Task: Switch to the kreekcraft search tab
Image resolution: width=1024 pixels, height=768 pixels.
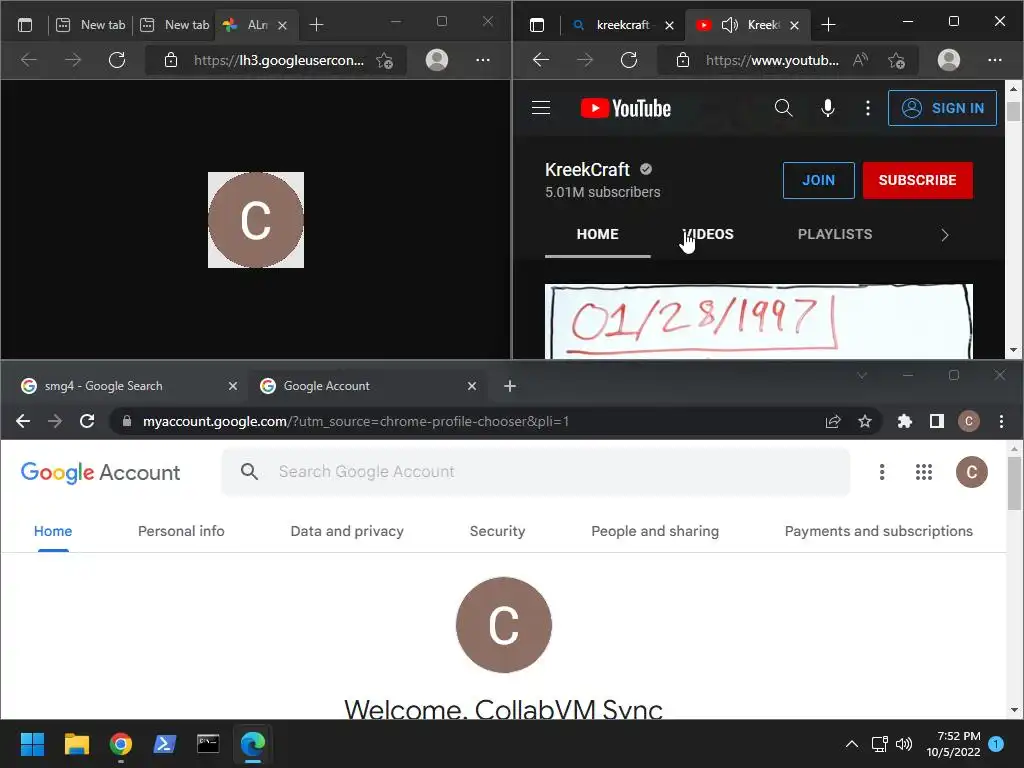Action: pyautogui.click(x=621, y=25)
